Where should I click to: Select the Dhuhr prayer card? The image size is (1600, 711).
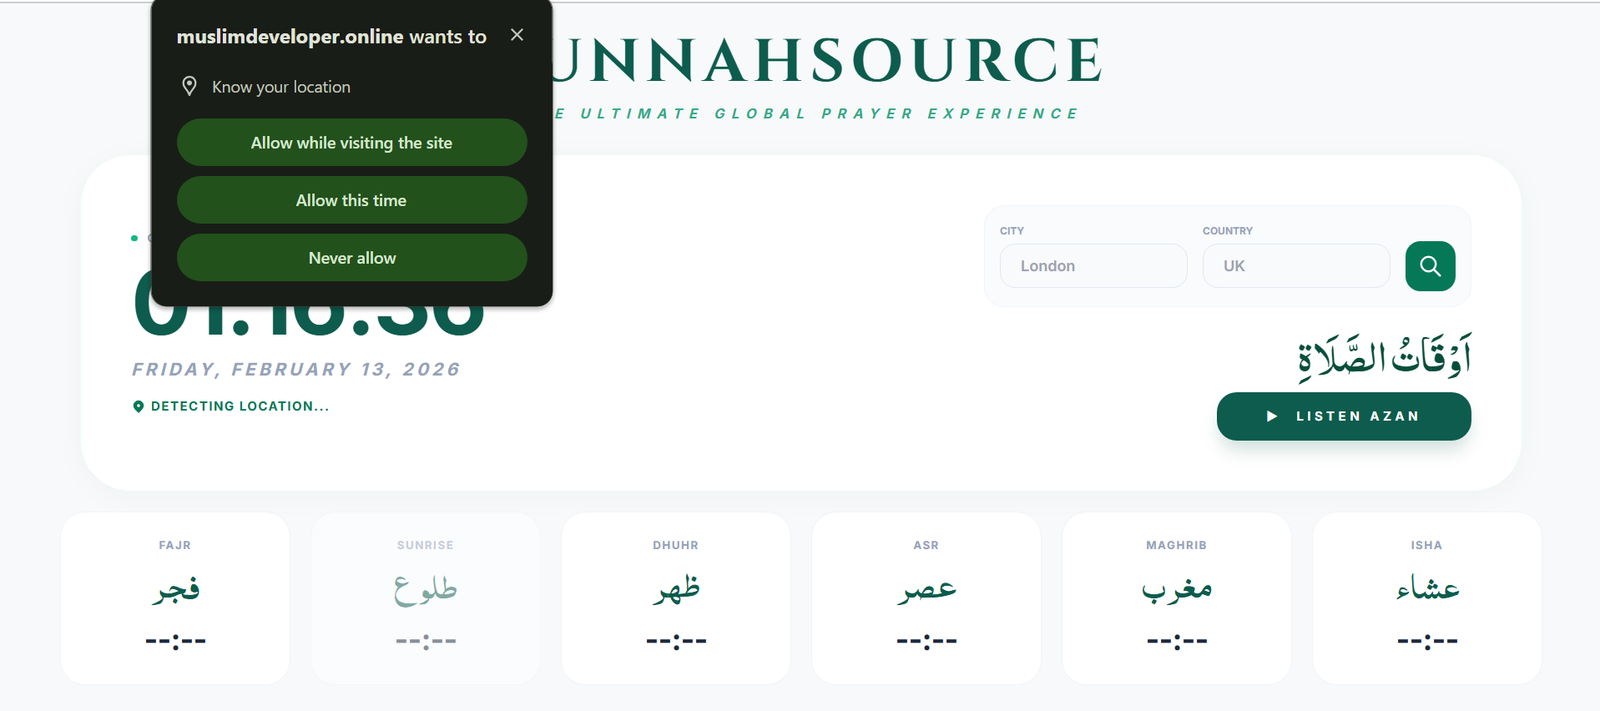pos(676,598)
